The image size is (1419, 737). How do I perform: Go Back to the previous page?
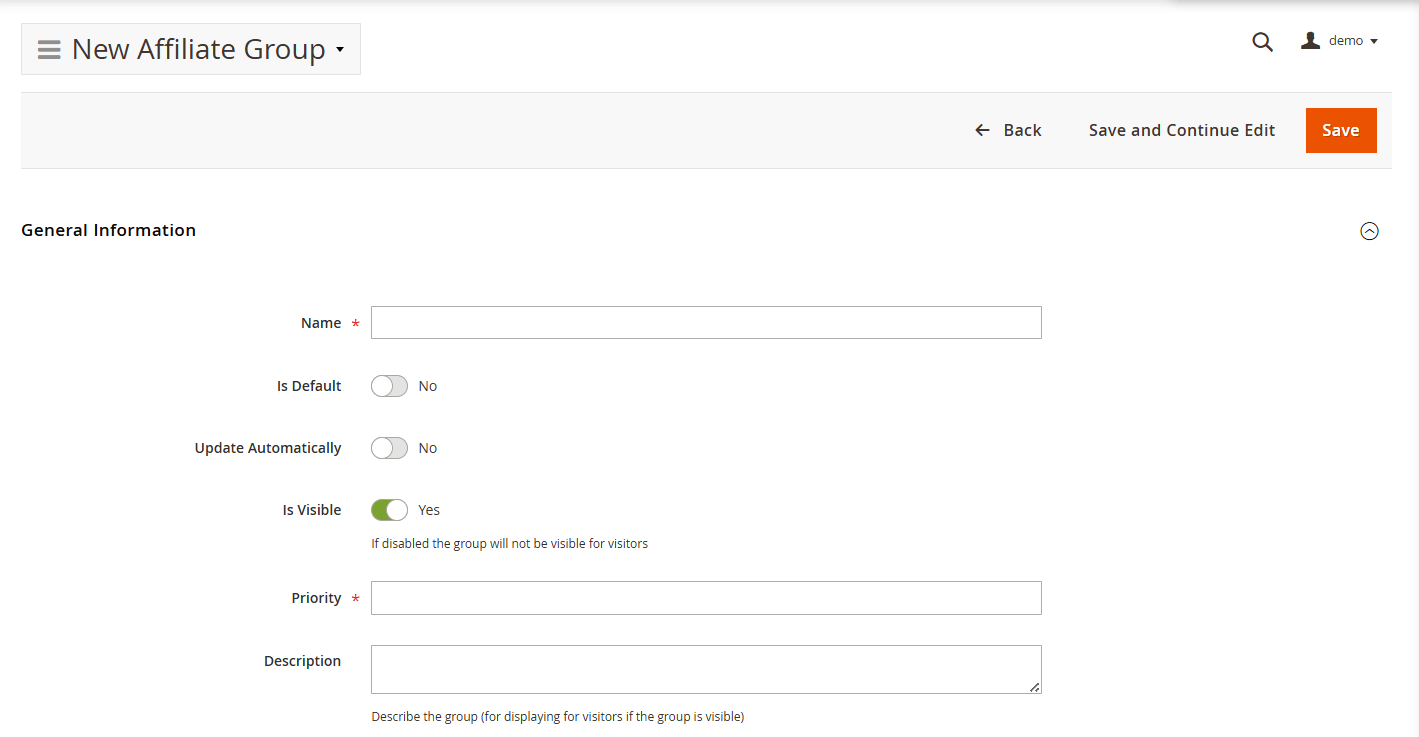[x=1021, y=130]
